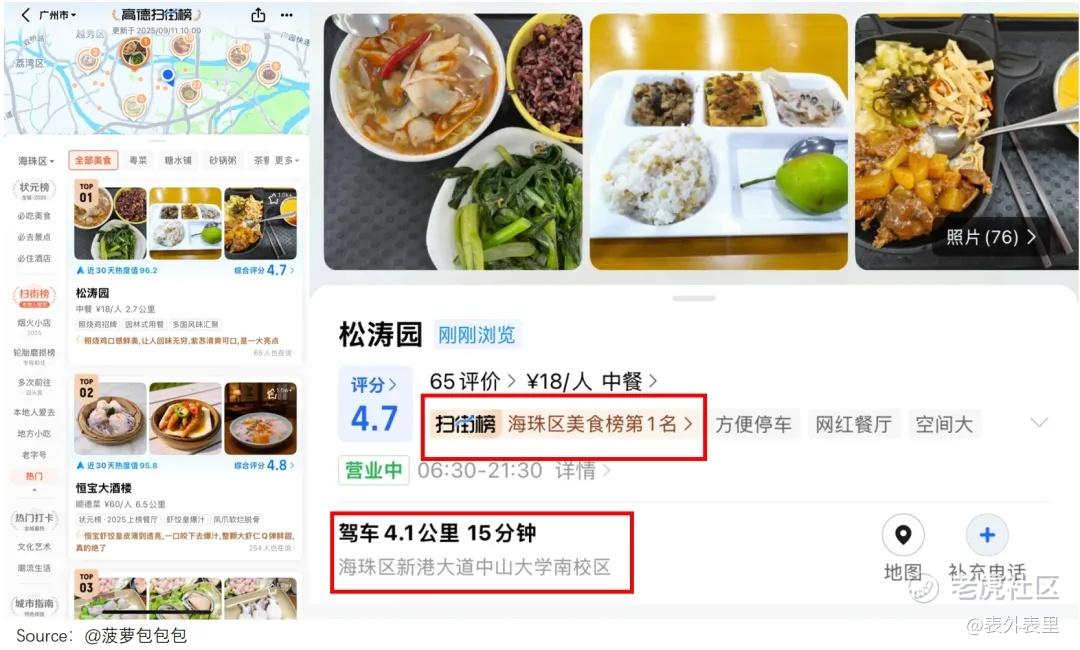Tap the 地图 location pin icon
Image resolution: width=1080 pixels, height=650 pixels.
coord(903,534)
